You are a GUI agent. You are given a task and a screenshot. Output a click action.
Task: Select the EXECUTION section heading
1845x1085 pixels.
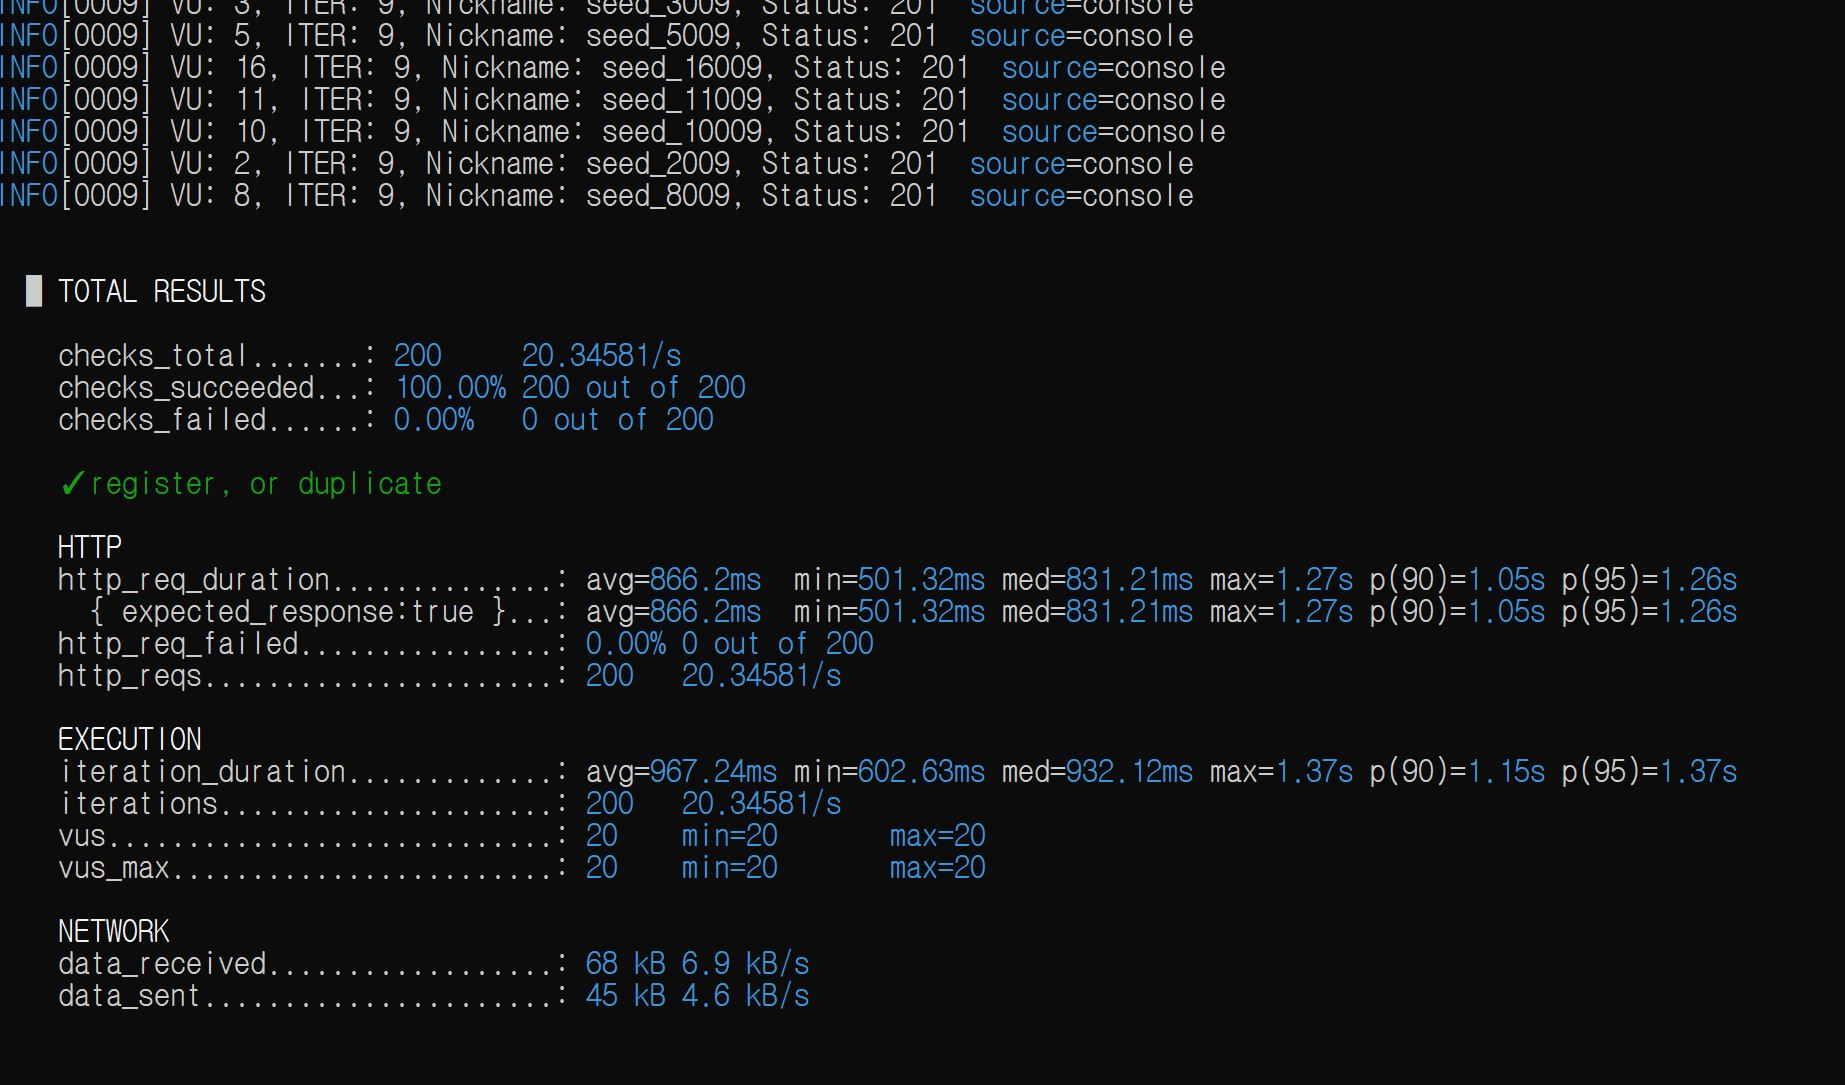[130, 739]
